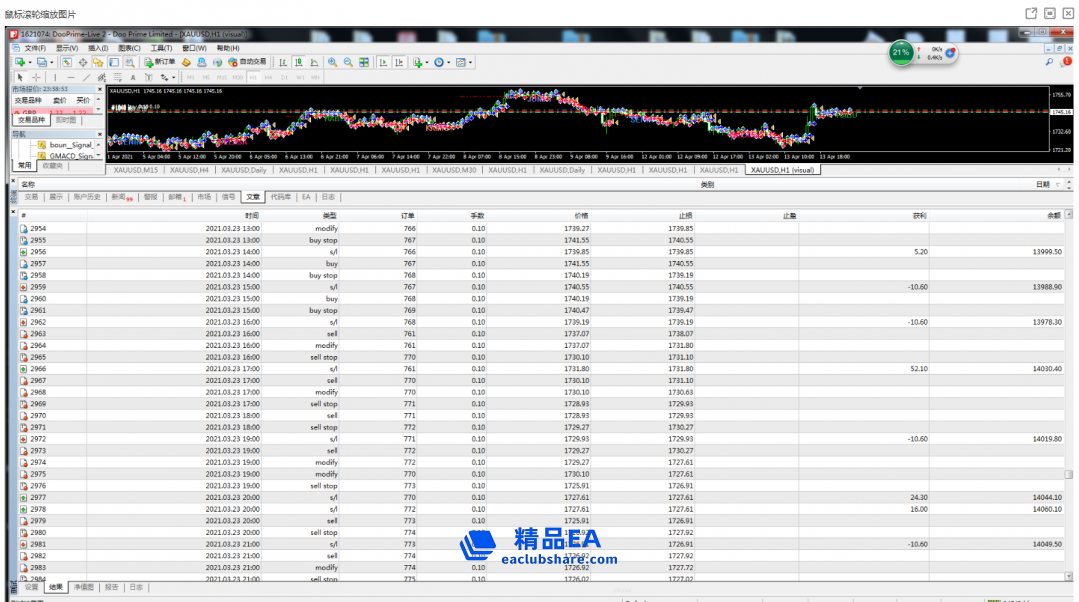Open the 图表(C) Charts menu

coord(128,48)
